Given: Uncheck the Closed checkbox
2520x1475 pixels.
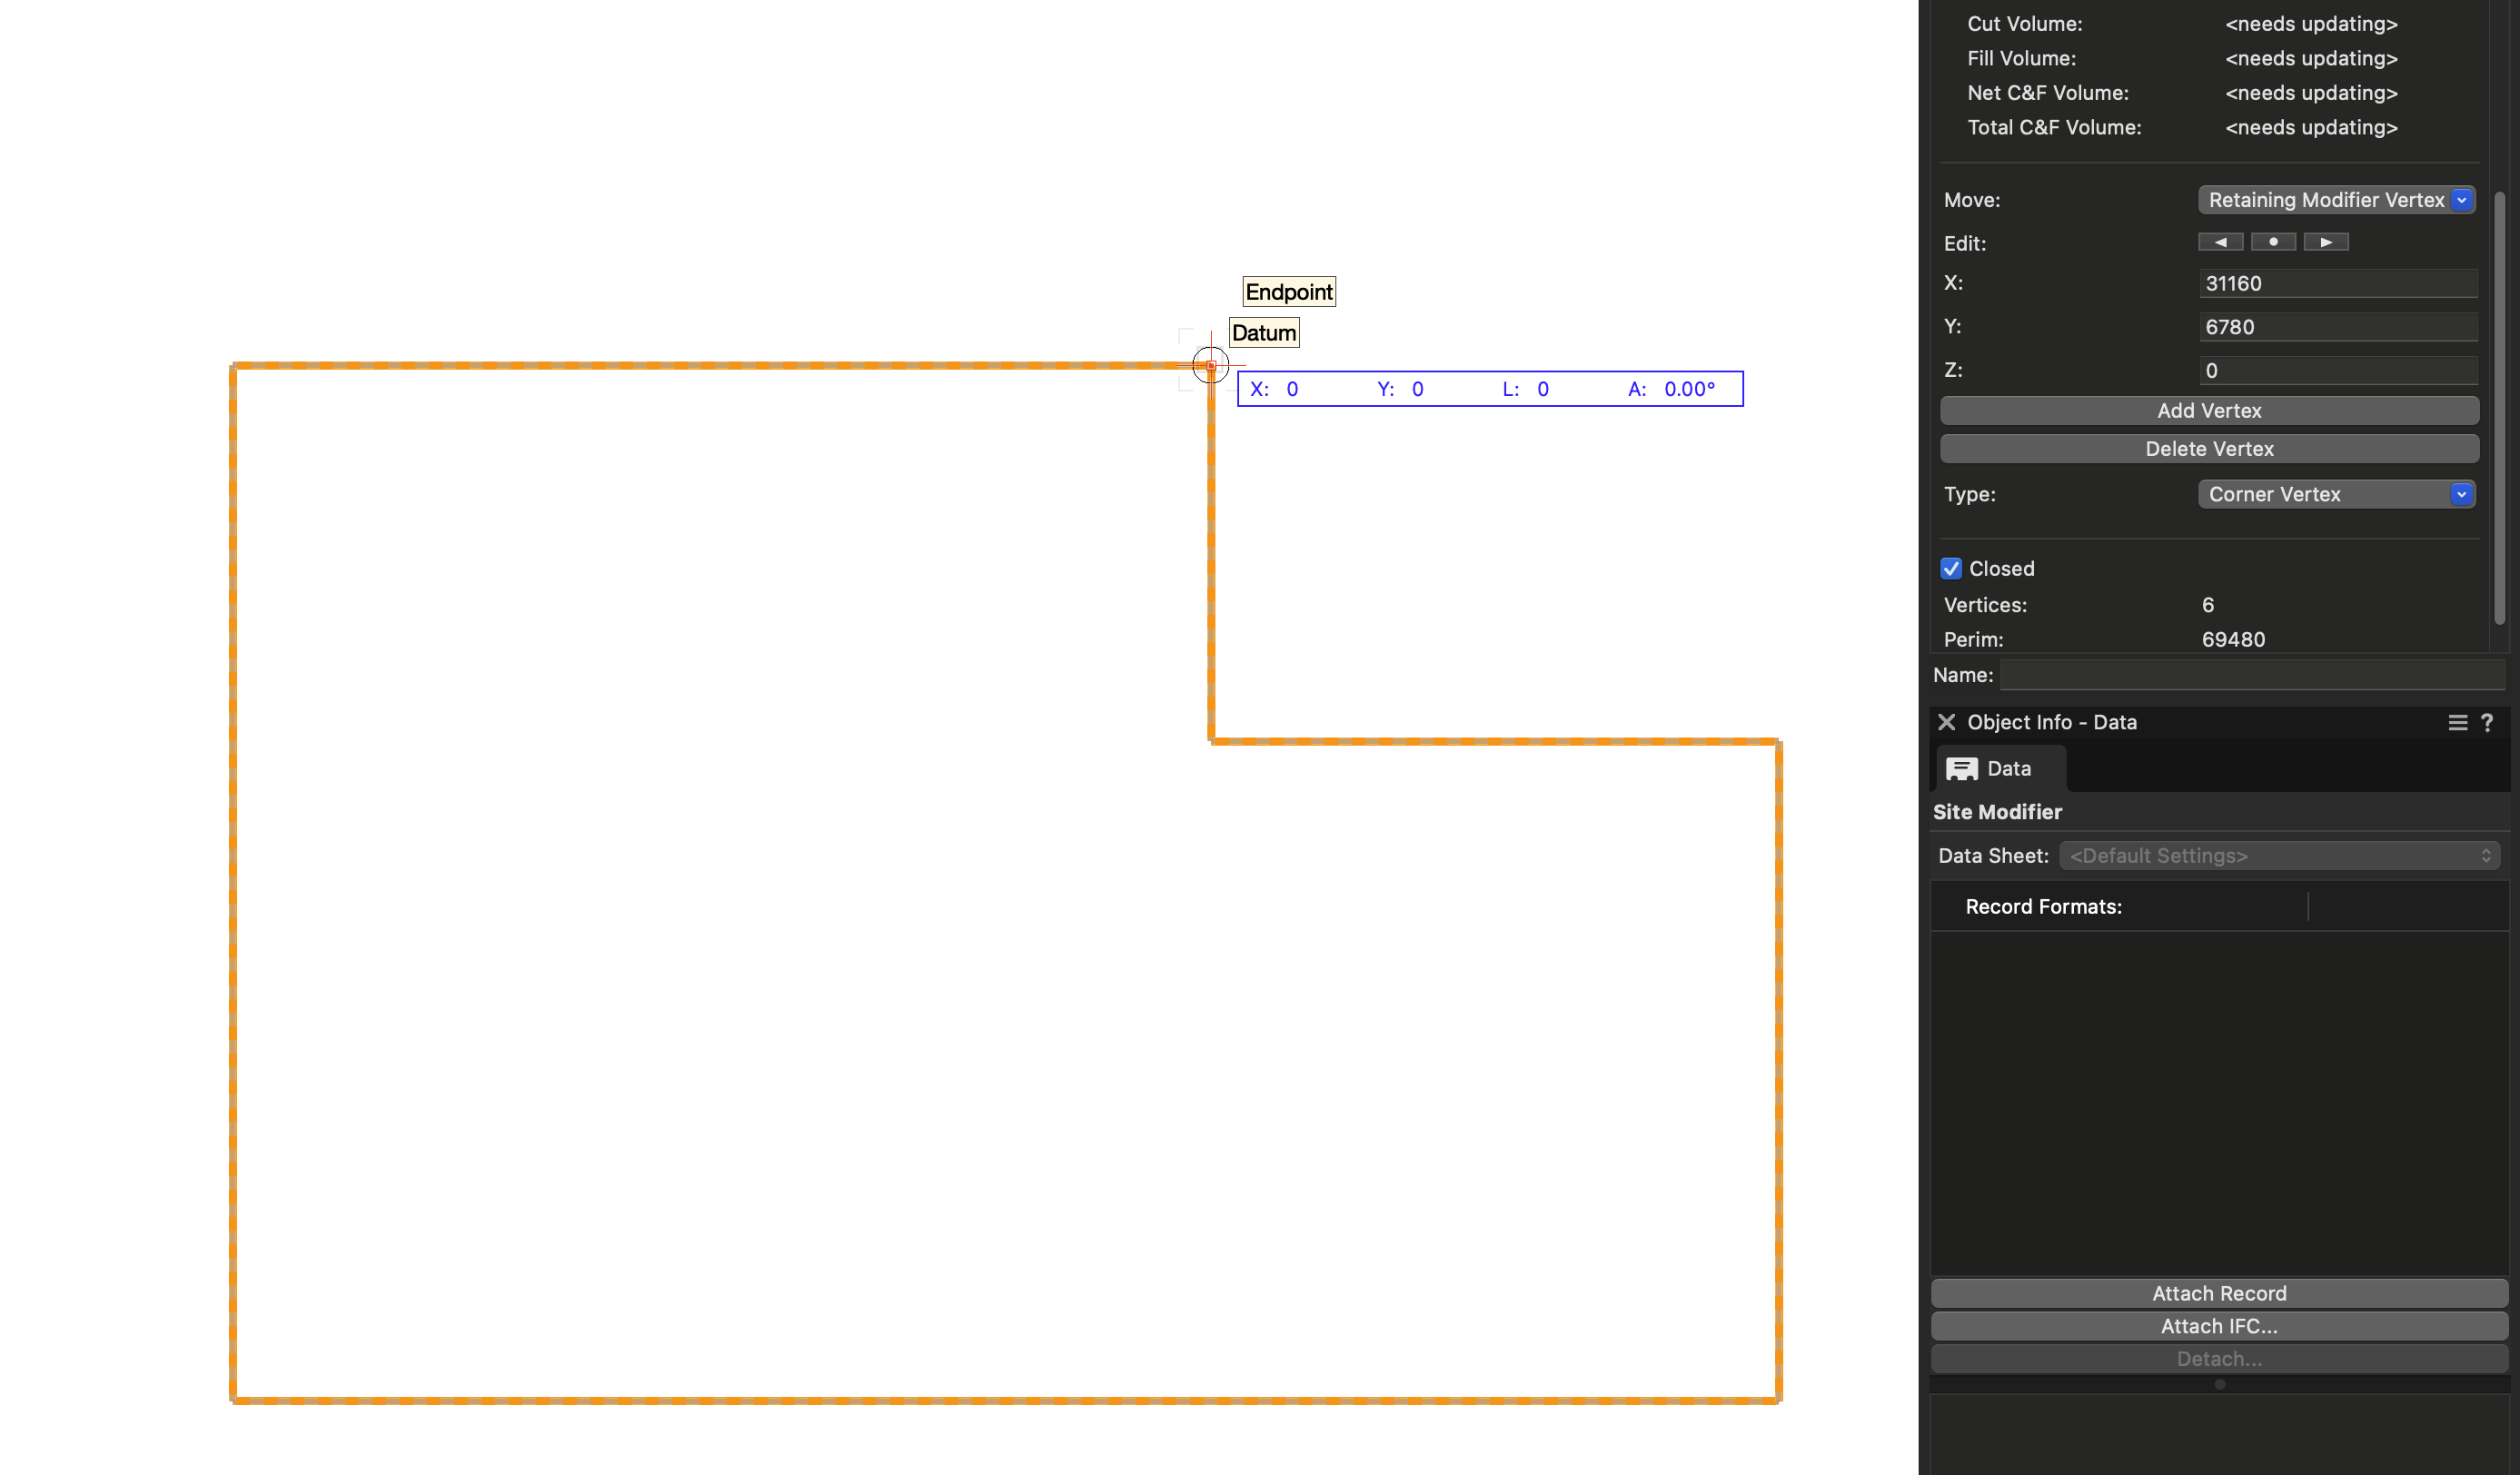Looking at the screenshot, I should [1951, 568].
